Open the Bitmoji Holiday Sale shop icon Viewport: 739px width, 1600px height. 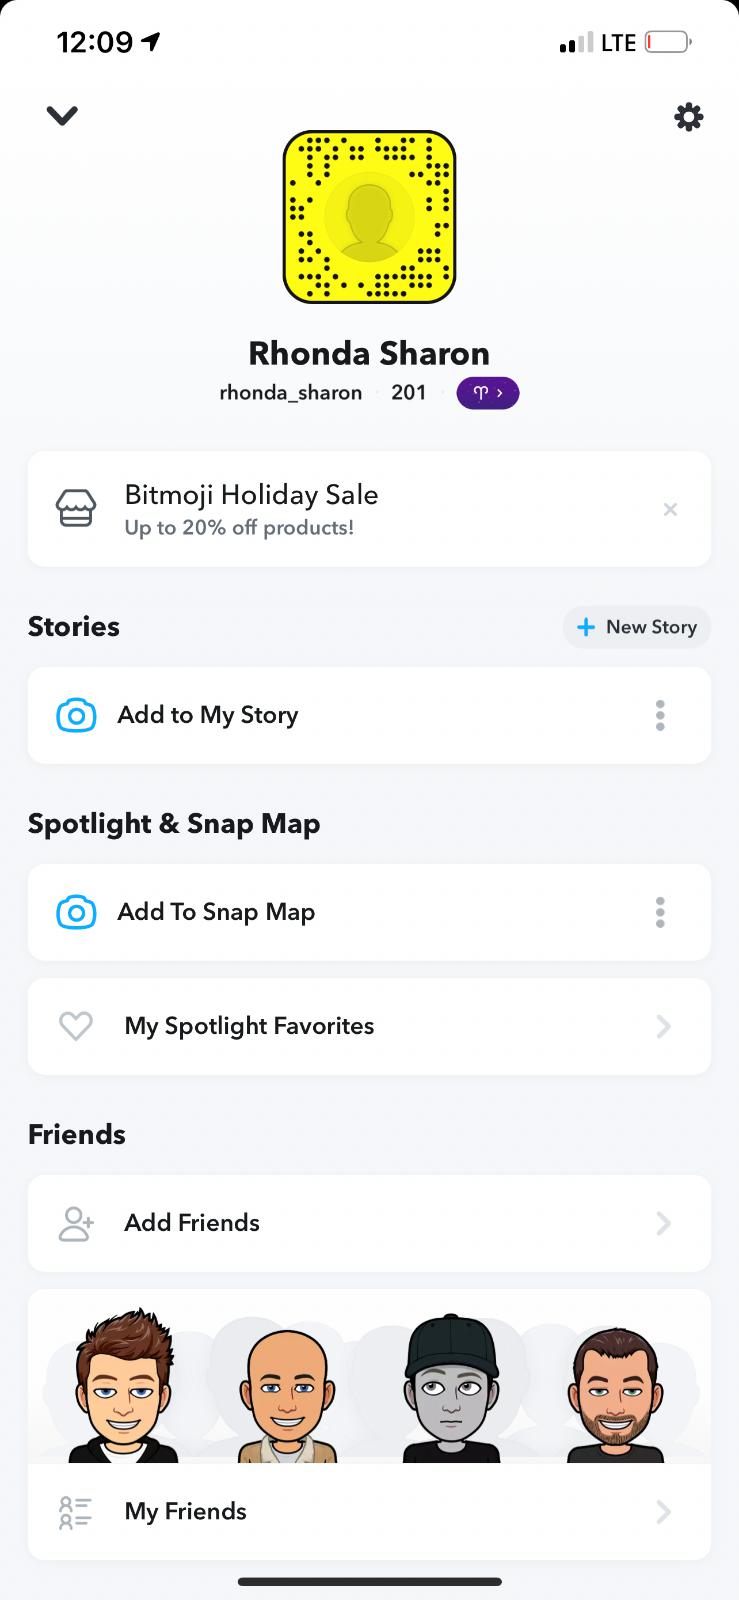tap(76, 509)
